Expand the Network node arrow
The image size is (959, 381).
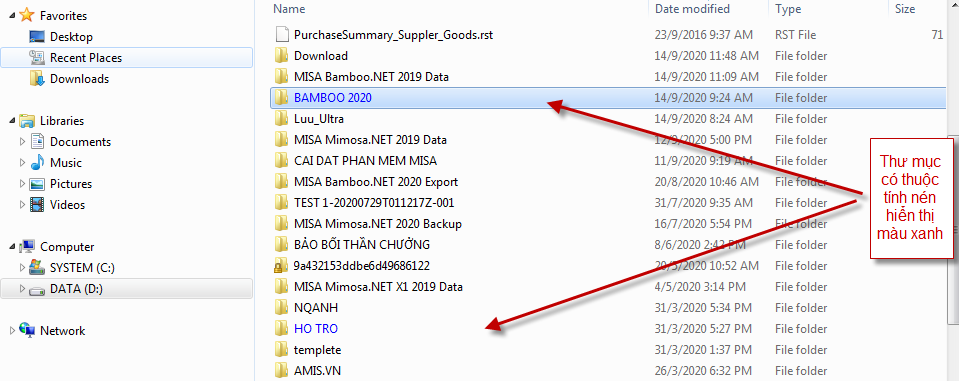coord(13,331)
